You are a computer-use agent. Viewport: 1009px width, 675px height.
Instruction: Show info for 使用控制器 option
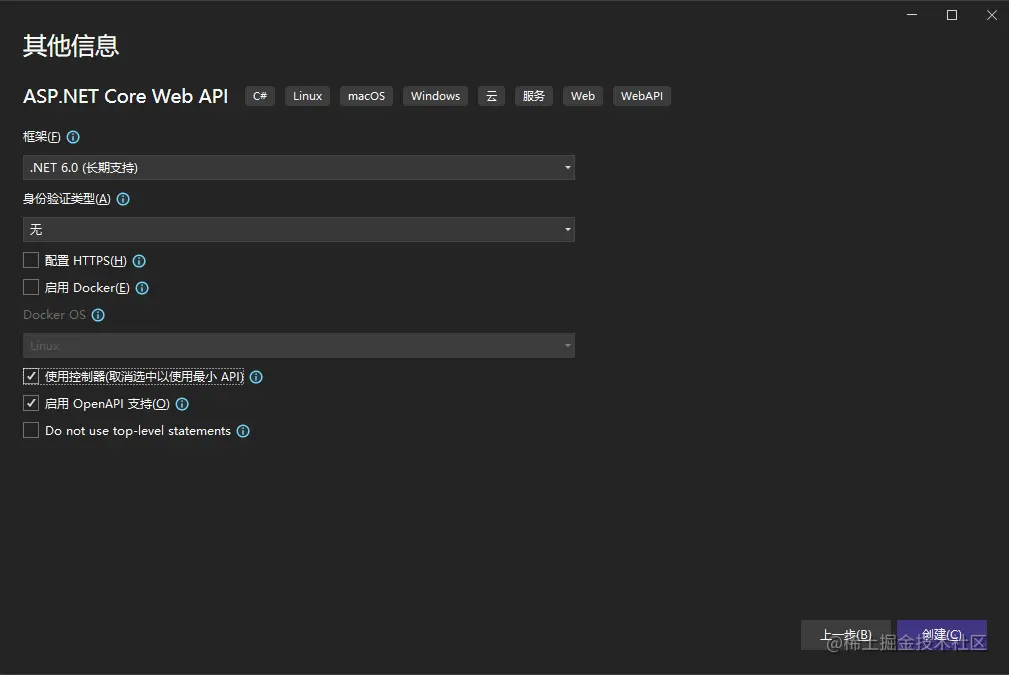(x=256, y=377)
